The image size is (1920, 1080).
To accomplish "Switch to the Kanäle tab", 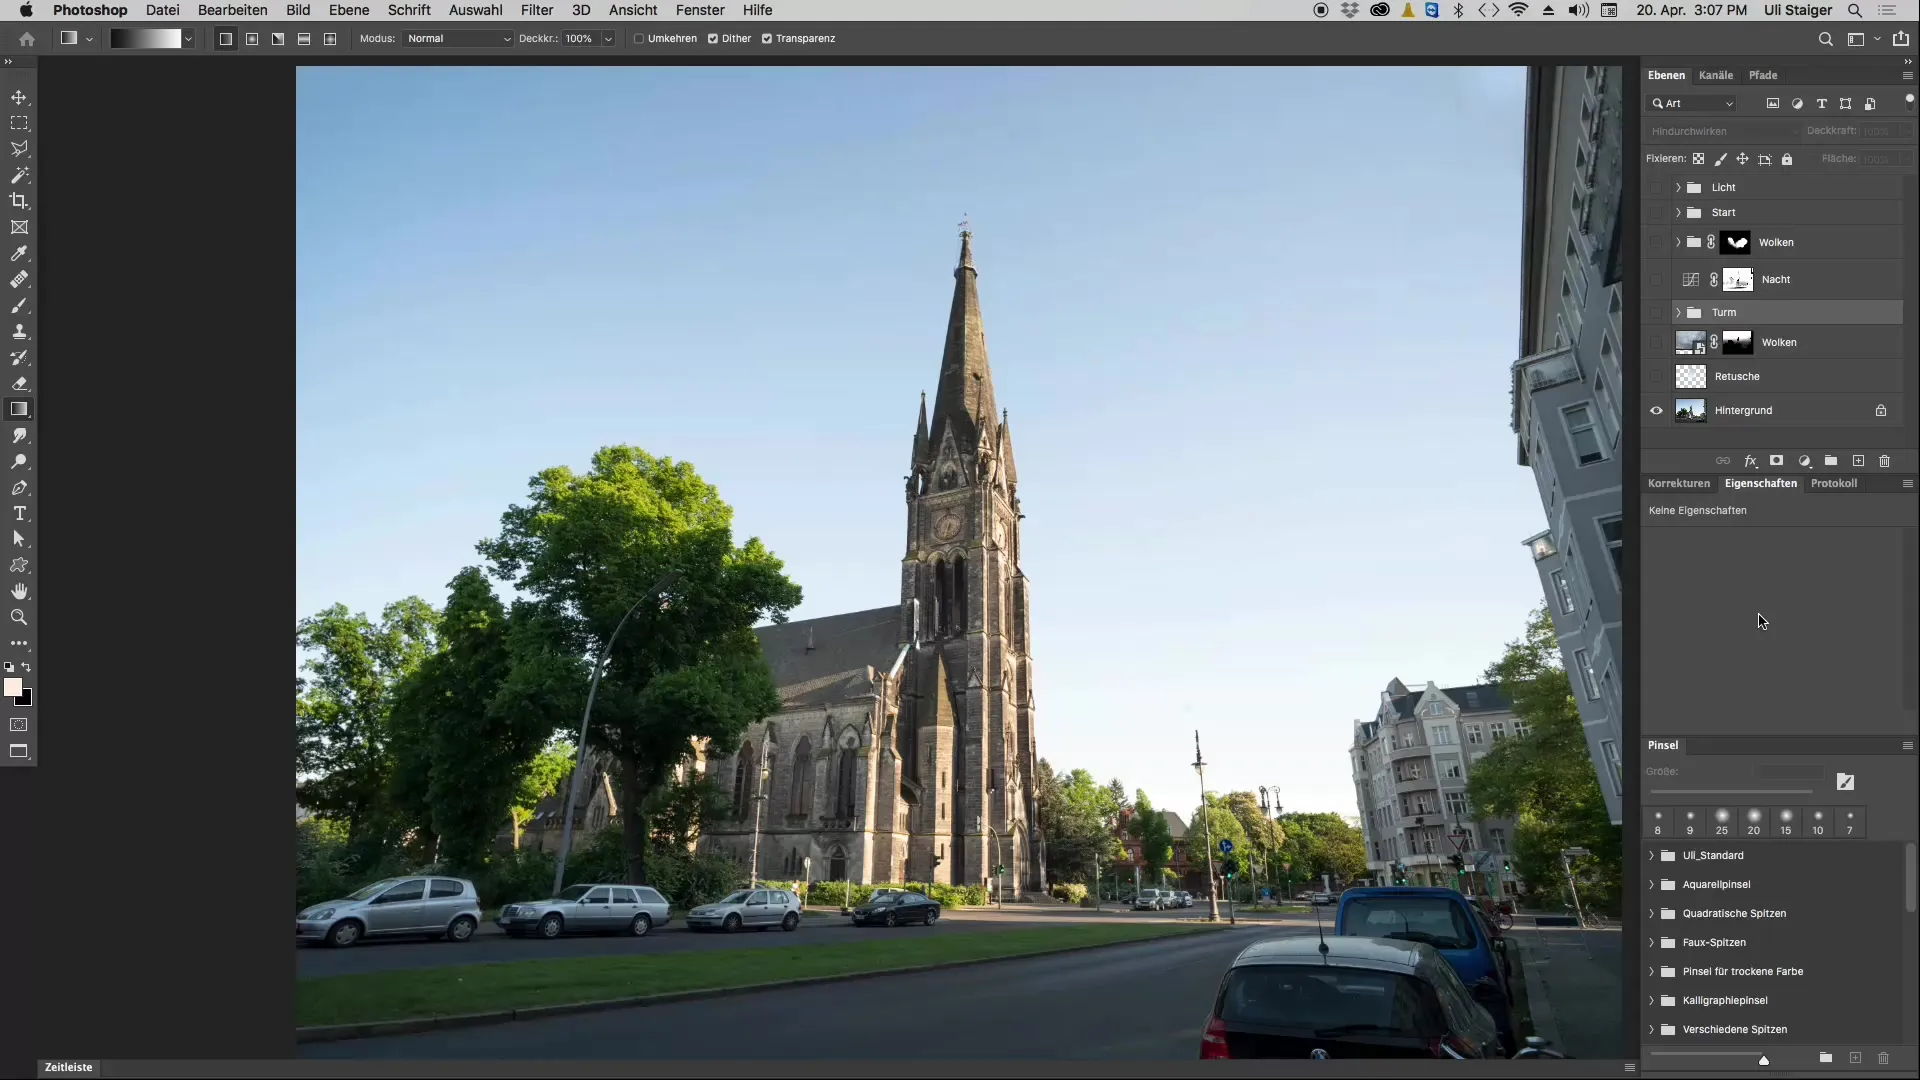I will (x=1716, y=75).
